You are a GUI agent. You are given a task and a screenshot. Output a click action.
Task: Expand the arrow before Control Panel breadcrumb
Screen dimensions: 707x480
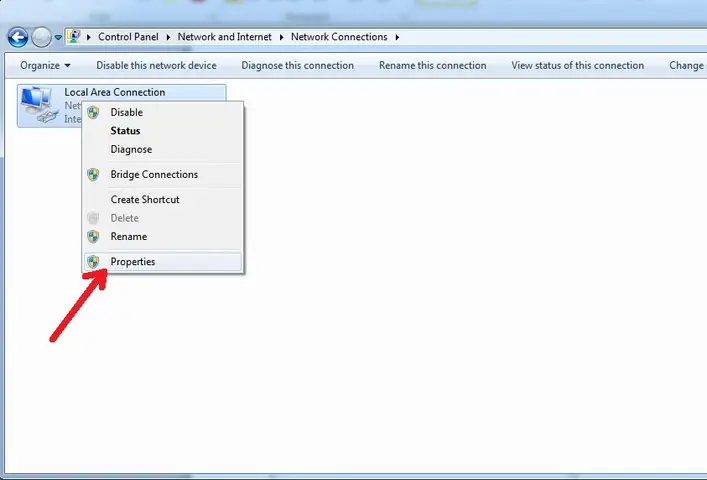(x=89, y=37)
